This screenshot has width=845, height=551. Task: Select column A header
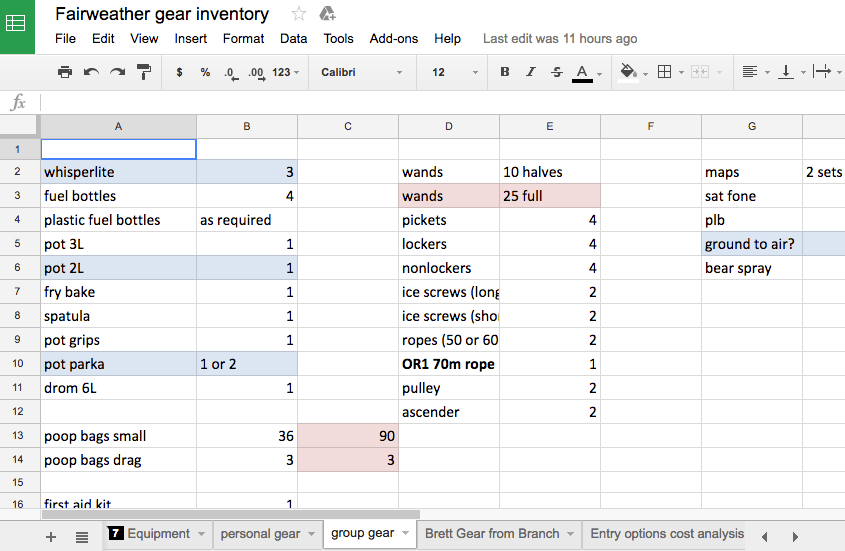click(119, 126)
